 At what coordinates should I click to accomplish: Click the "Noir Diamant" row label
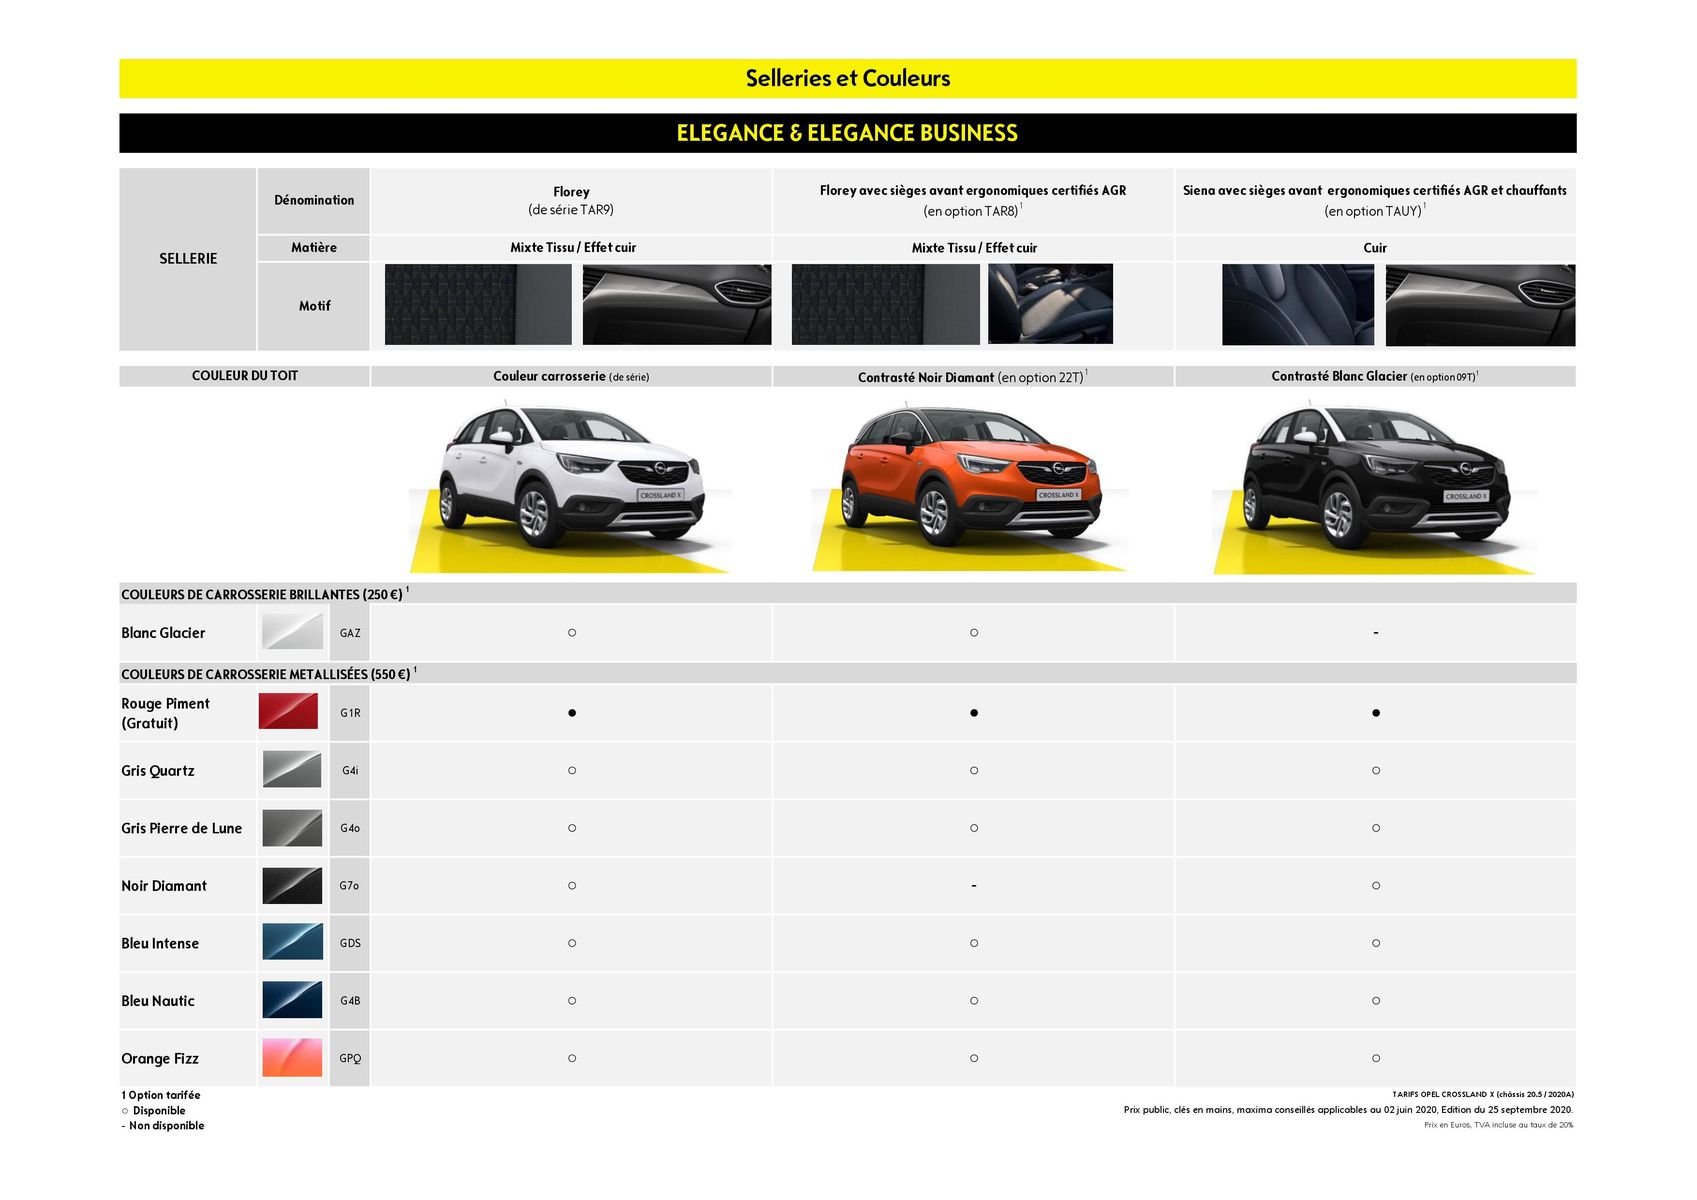(x=164, y=886)
